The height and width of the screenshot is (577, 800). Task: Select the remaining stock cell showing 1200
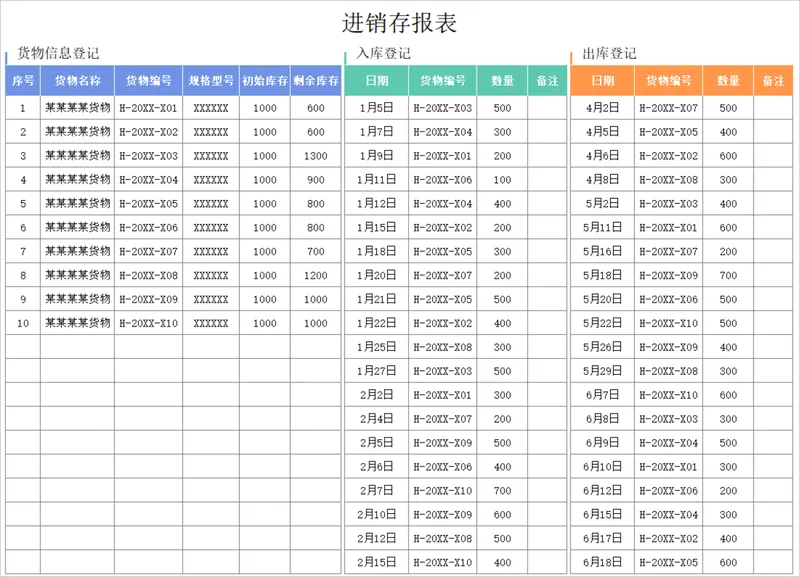tap(316, 275)
